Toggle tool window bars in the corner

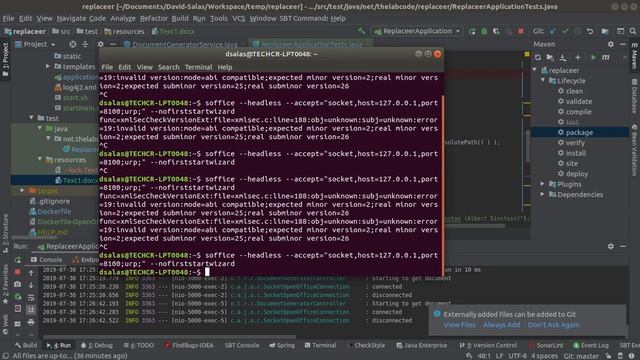pyautogui.click(x=6, y=356)
